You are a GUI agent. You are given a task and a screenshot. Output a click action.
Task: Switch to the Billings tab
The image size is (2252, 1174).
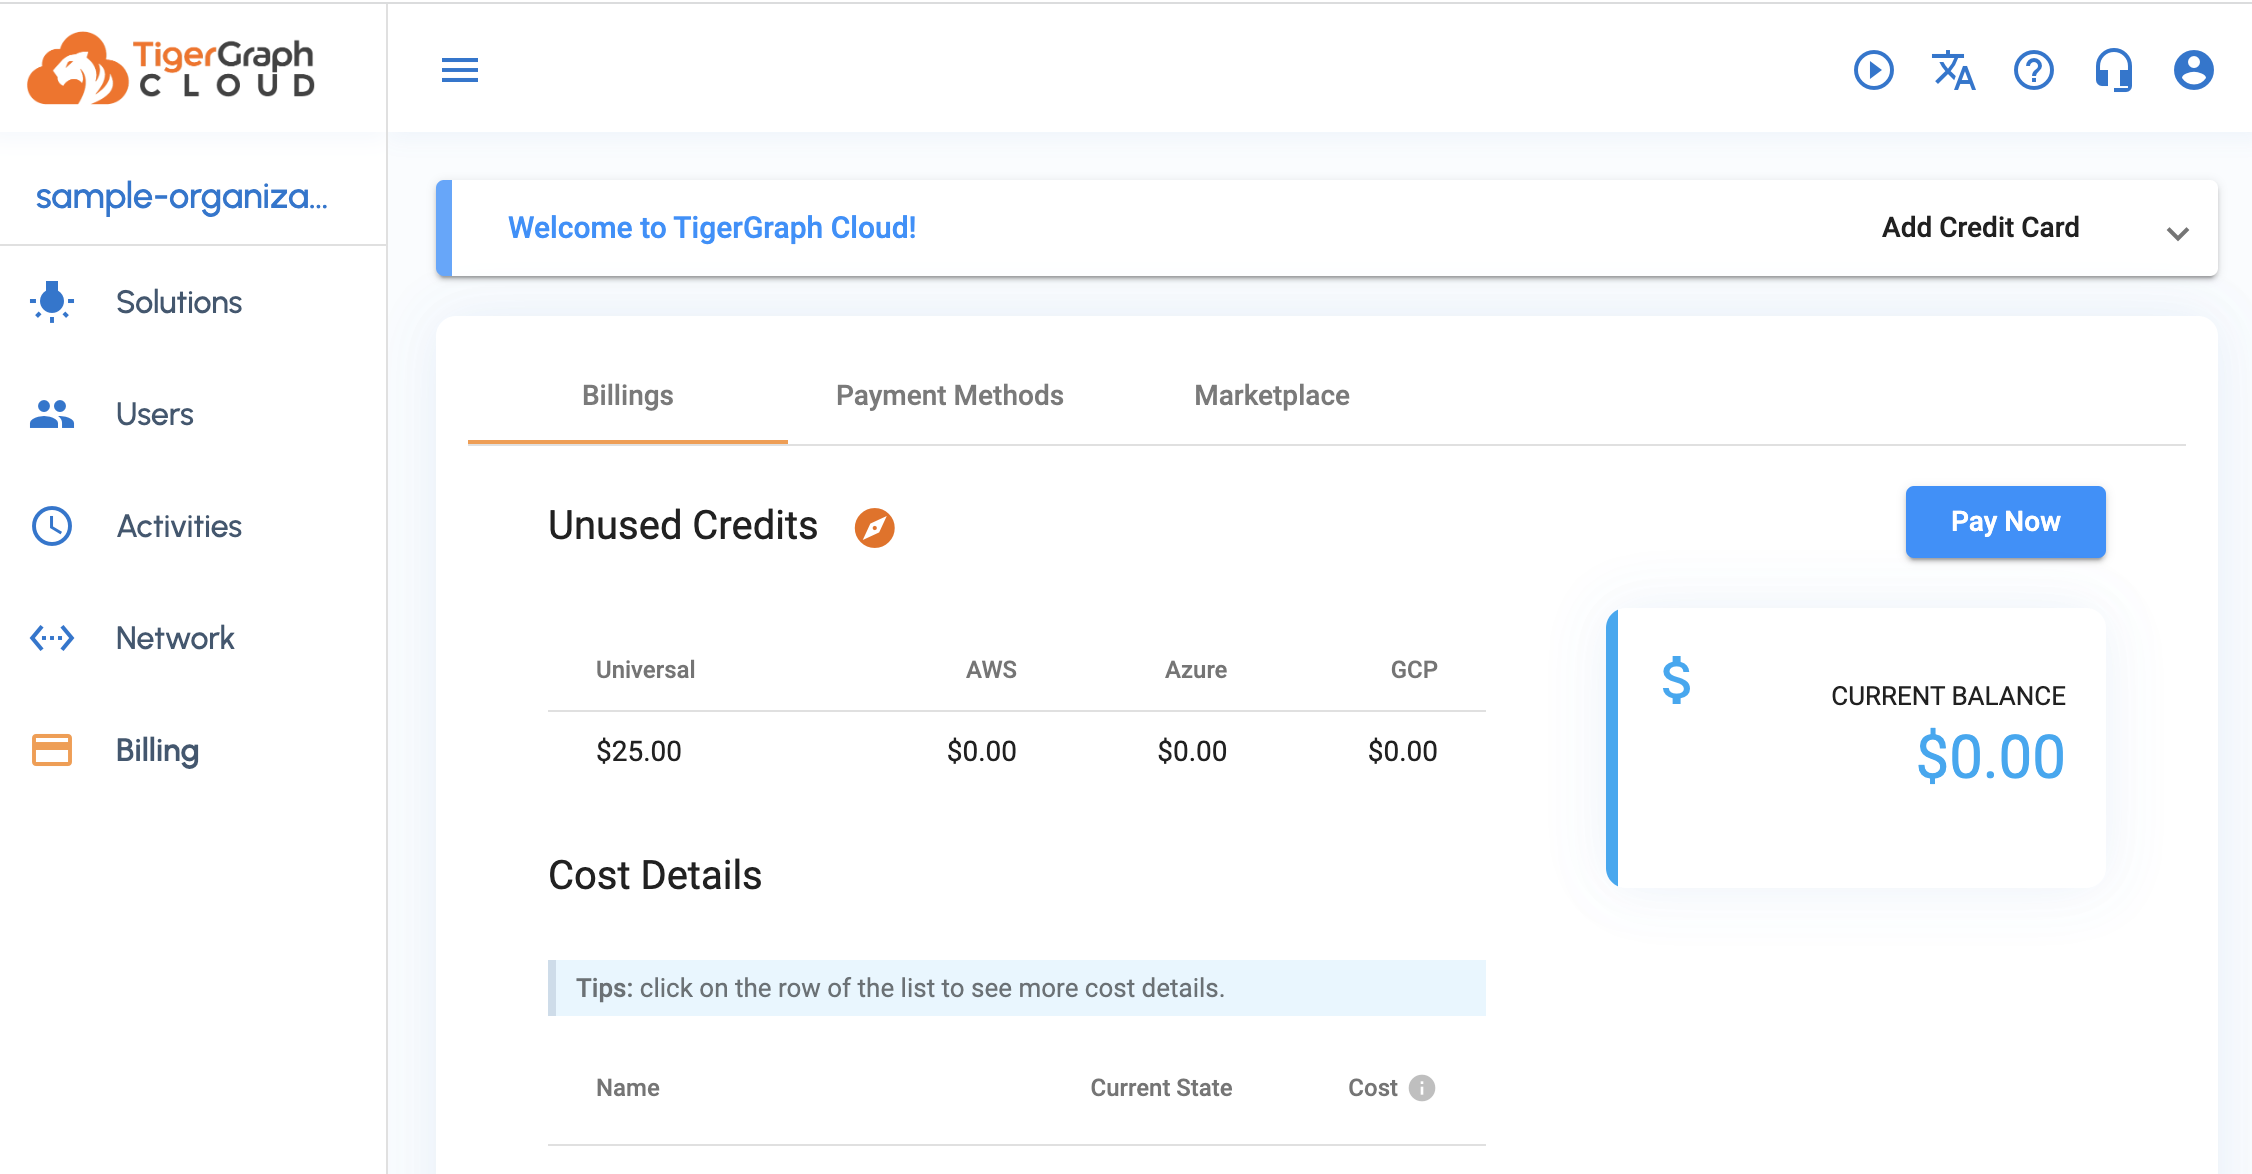coord(628,396)
